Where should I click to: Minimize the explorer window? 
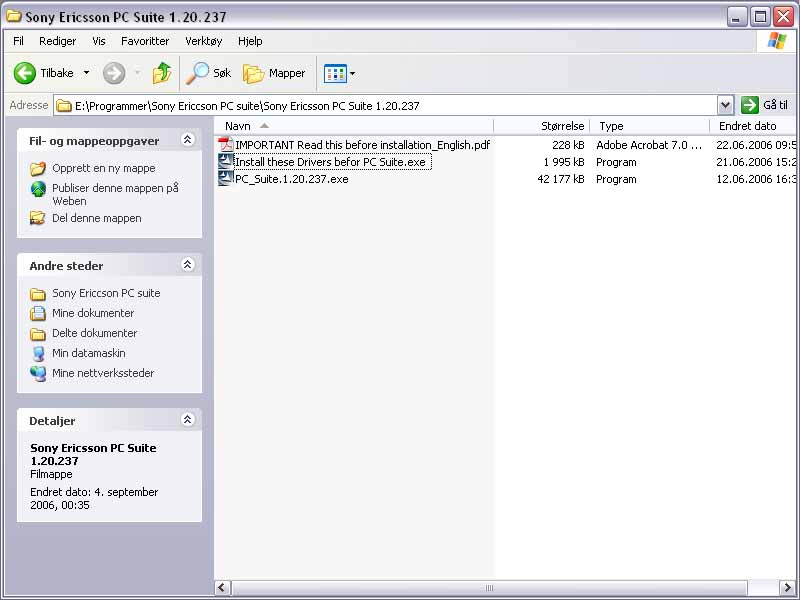pyautogui.click(x=736, y=17)
